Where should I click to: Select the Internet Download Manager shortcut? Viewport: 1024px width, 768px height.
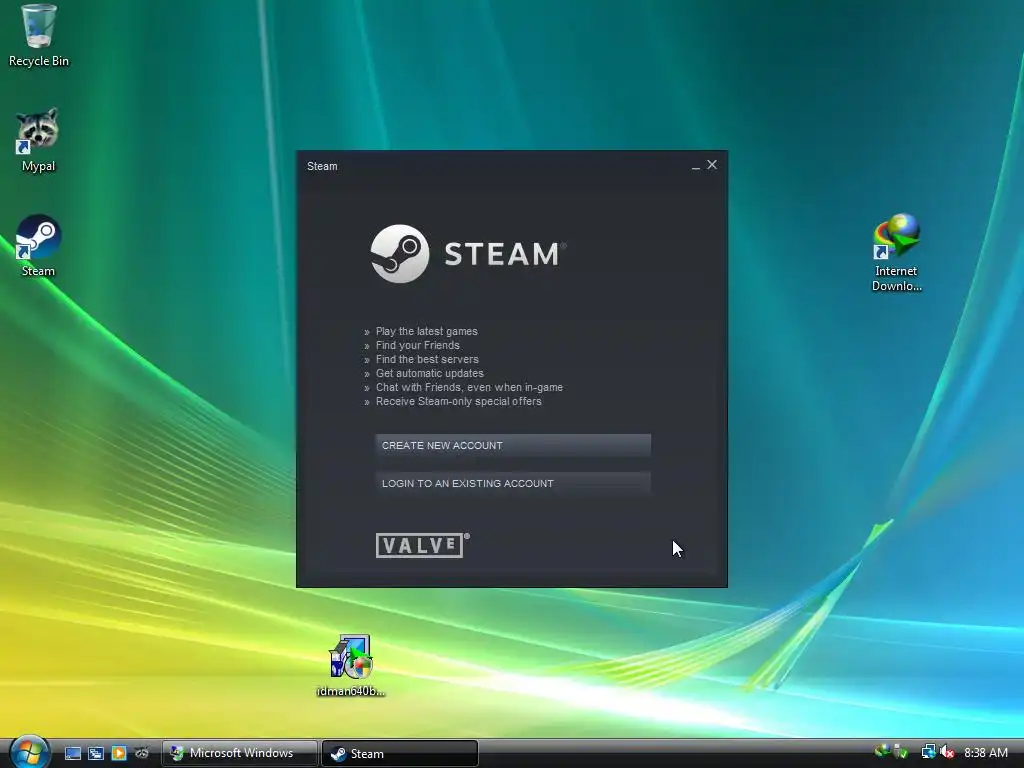[897, 253]
